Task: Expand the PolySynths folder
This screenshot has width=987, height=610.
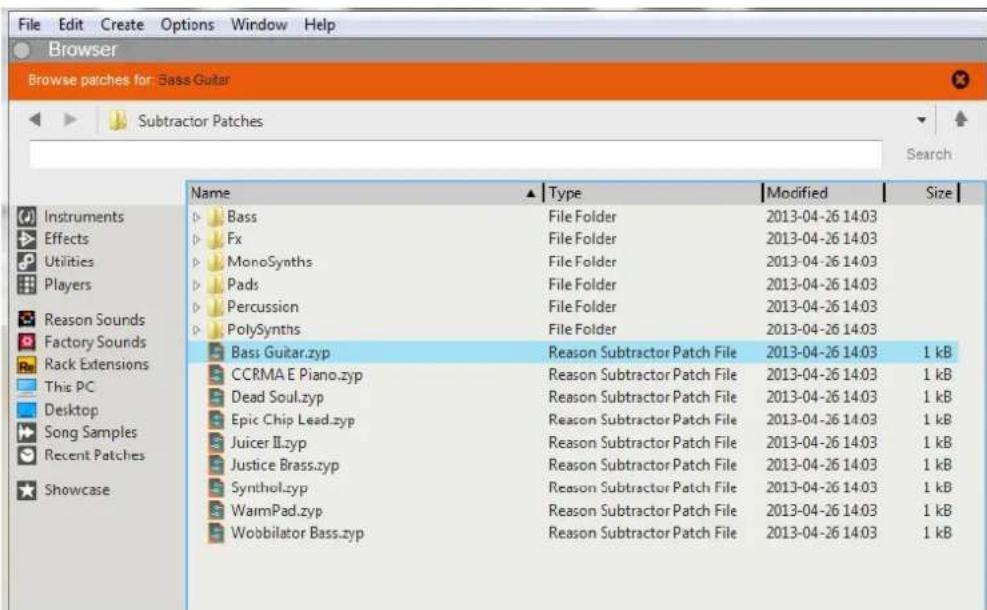Action: point(196,330)
